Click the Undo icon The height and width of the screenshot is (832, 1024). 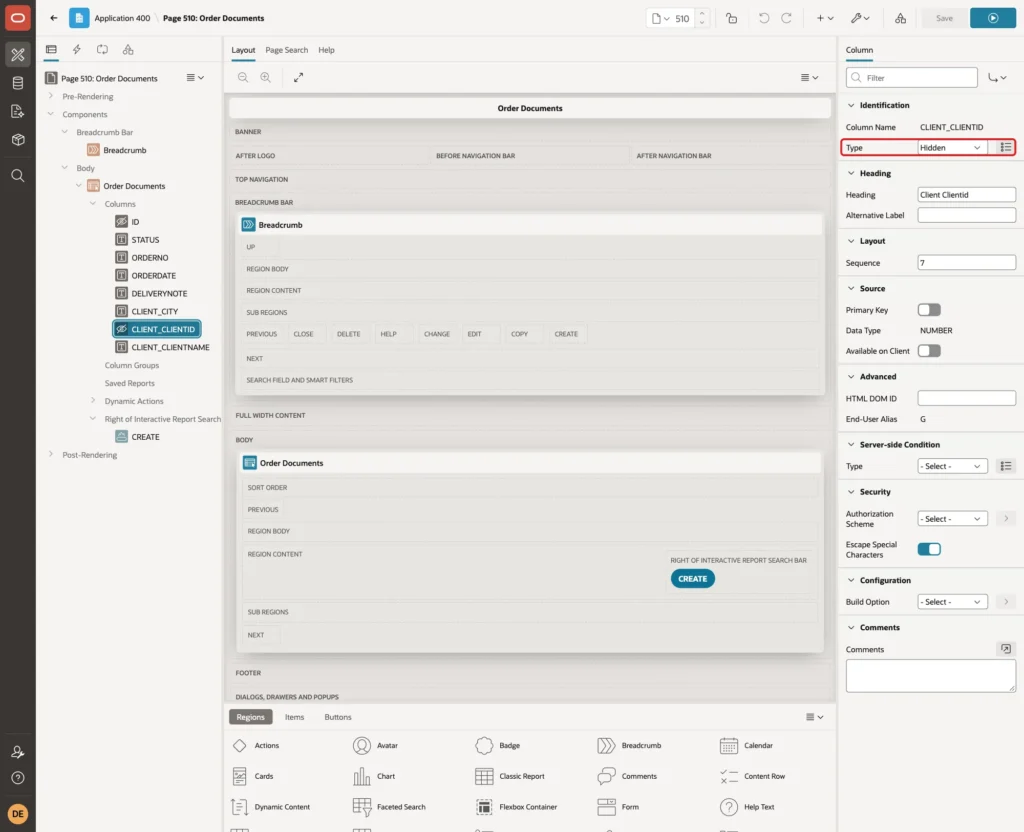coord(763,18)
